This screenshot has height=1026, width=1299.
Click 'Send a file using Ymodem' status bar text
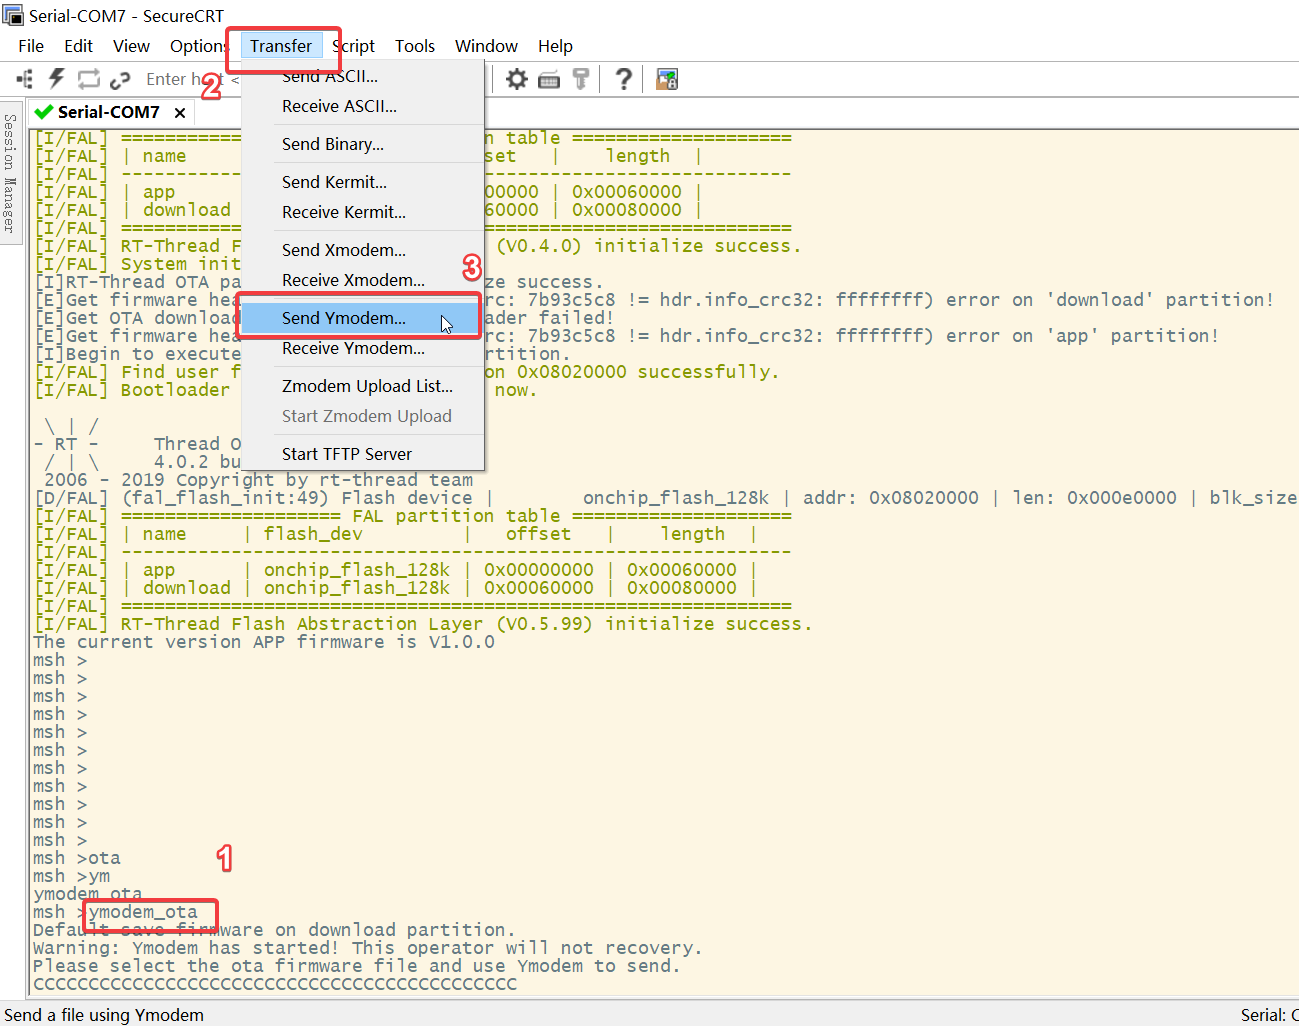[x=104, y=1015]
